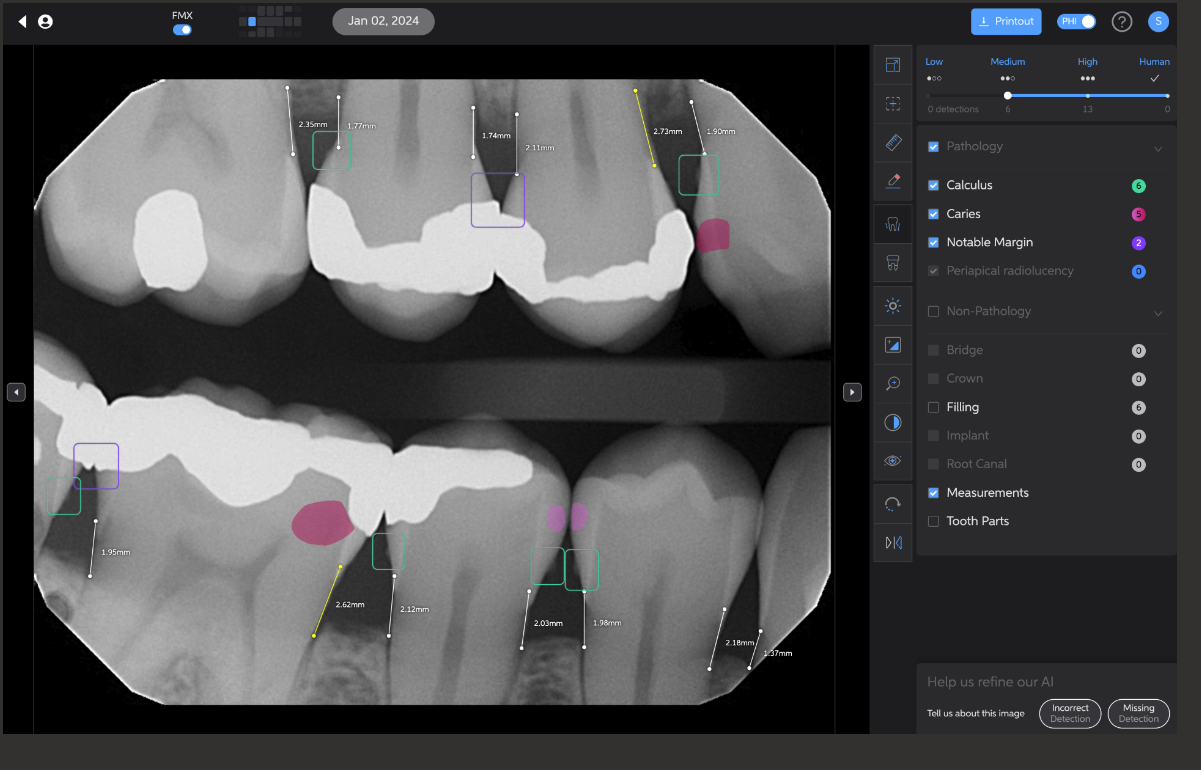1201x770 pixels.
Task: Select the High sensitivity level
Action: (1087, 70)
